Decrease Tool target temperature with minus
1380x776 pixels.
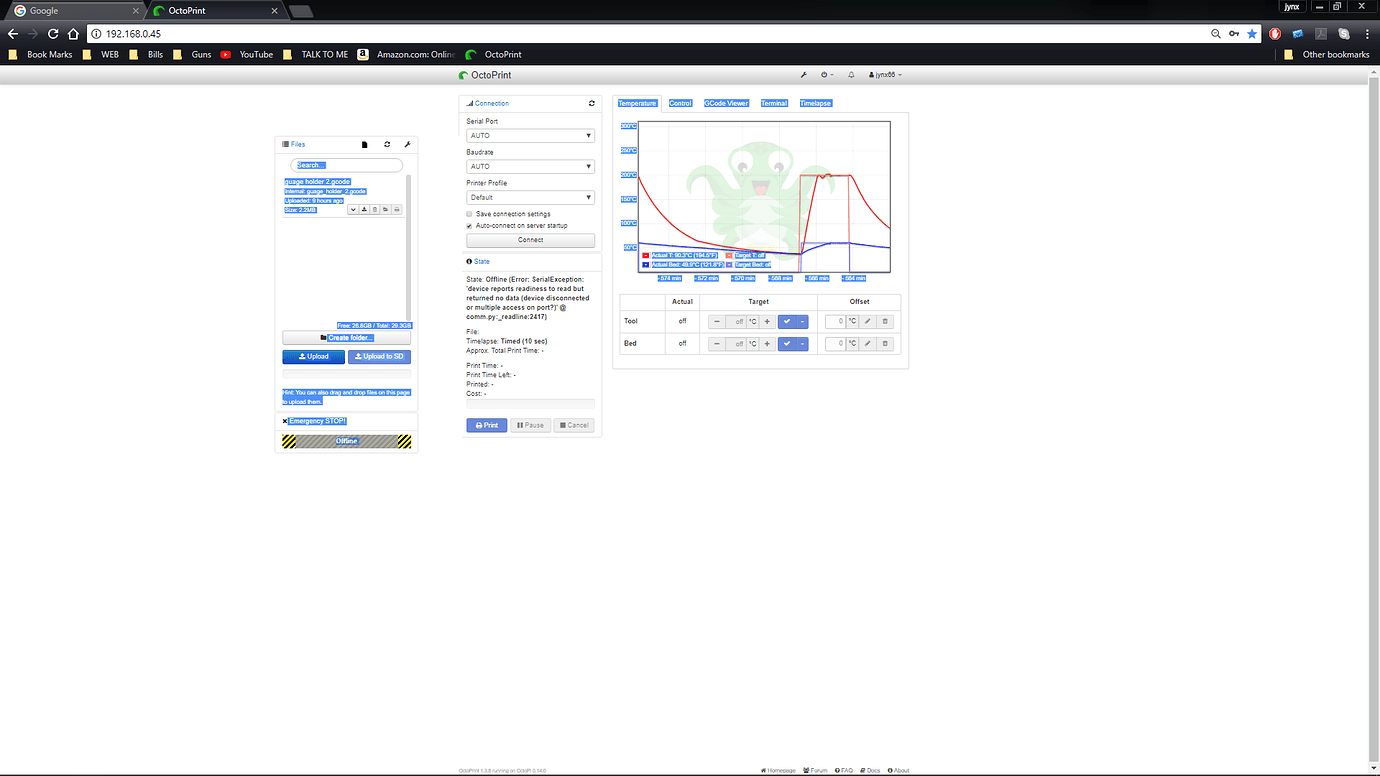(x=716, y=321)
